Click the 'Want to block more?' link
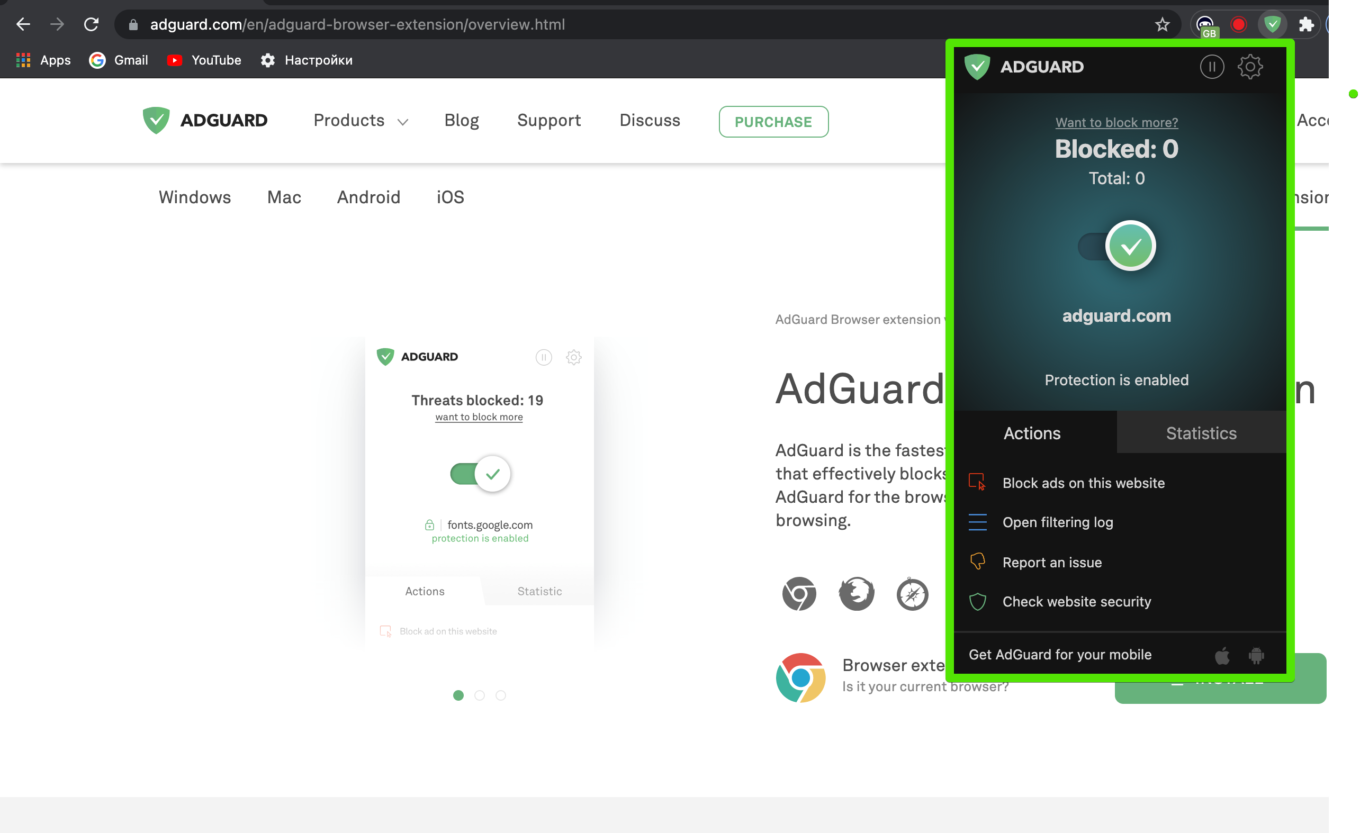 point(1116,123)
